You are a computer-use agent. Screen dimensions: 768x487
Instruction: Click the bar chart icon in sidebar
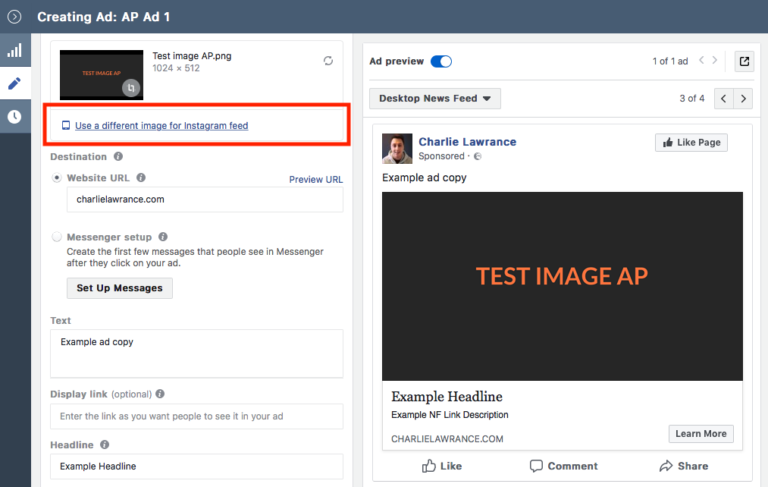(14, 50)
